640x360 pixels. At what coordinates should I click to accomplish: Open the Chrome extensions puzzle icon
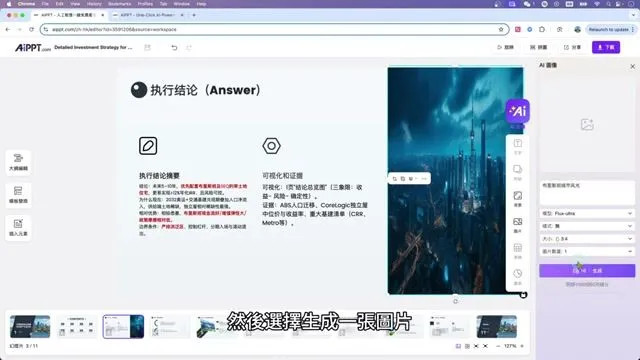tap(542, 29)
